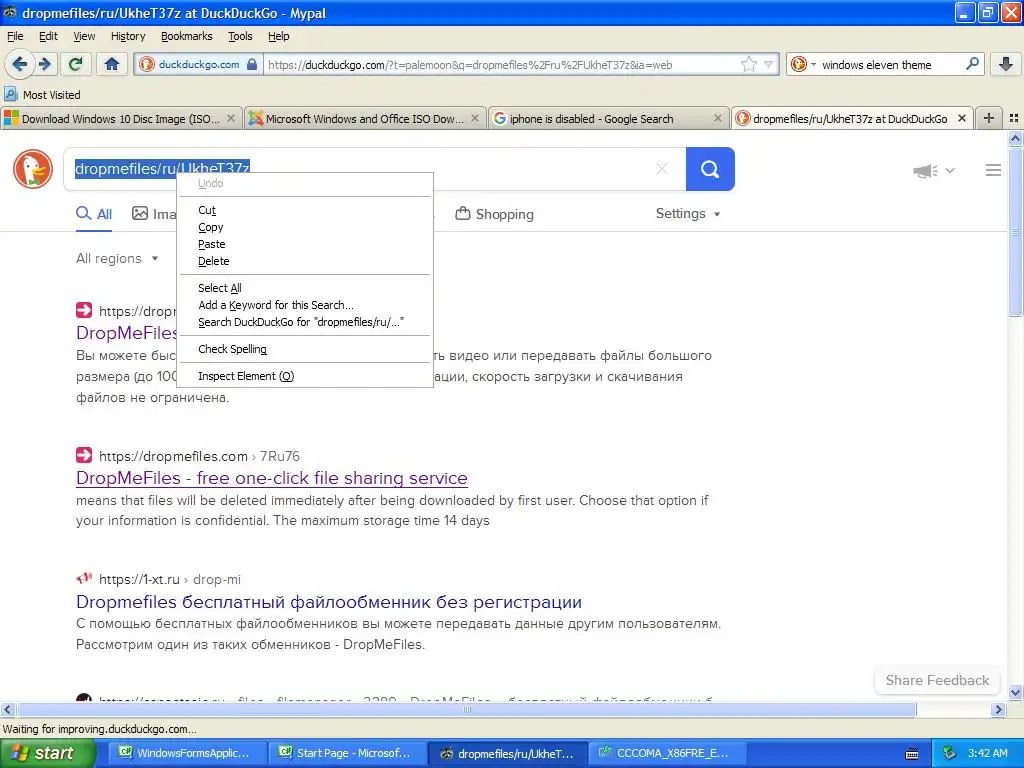The image size is (1024, 768).
Task: Clear the DuckDuckGo search box with X
Action: point(662,169)
